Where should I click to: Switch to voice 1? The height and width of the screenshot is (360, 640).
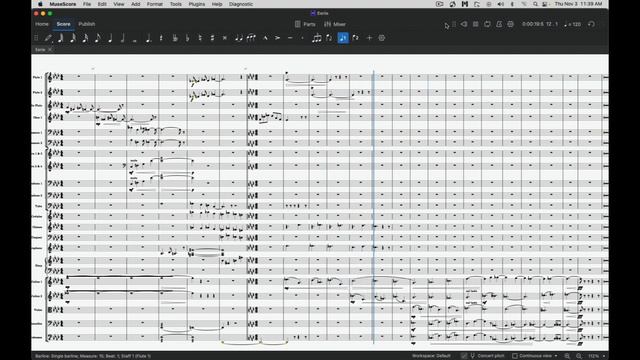(343, 38)
